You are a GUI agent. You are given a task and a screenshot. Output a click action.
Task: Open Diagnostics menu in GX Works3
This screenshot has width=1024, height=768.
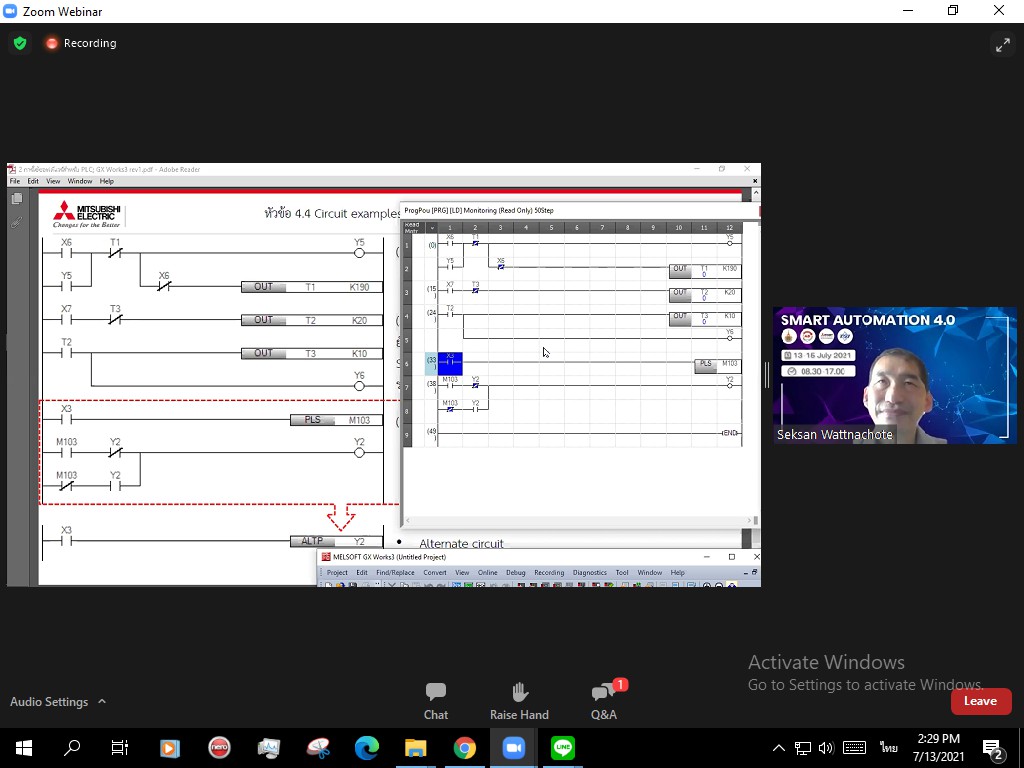[590, 572]
